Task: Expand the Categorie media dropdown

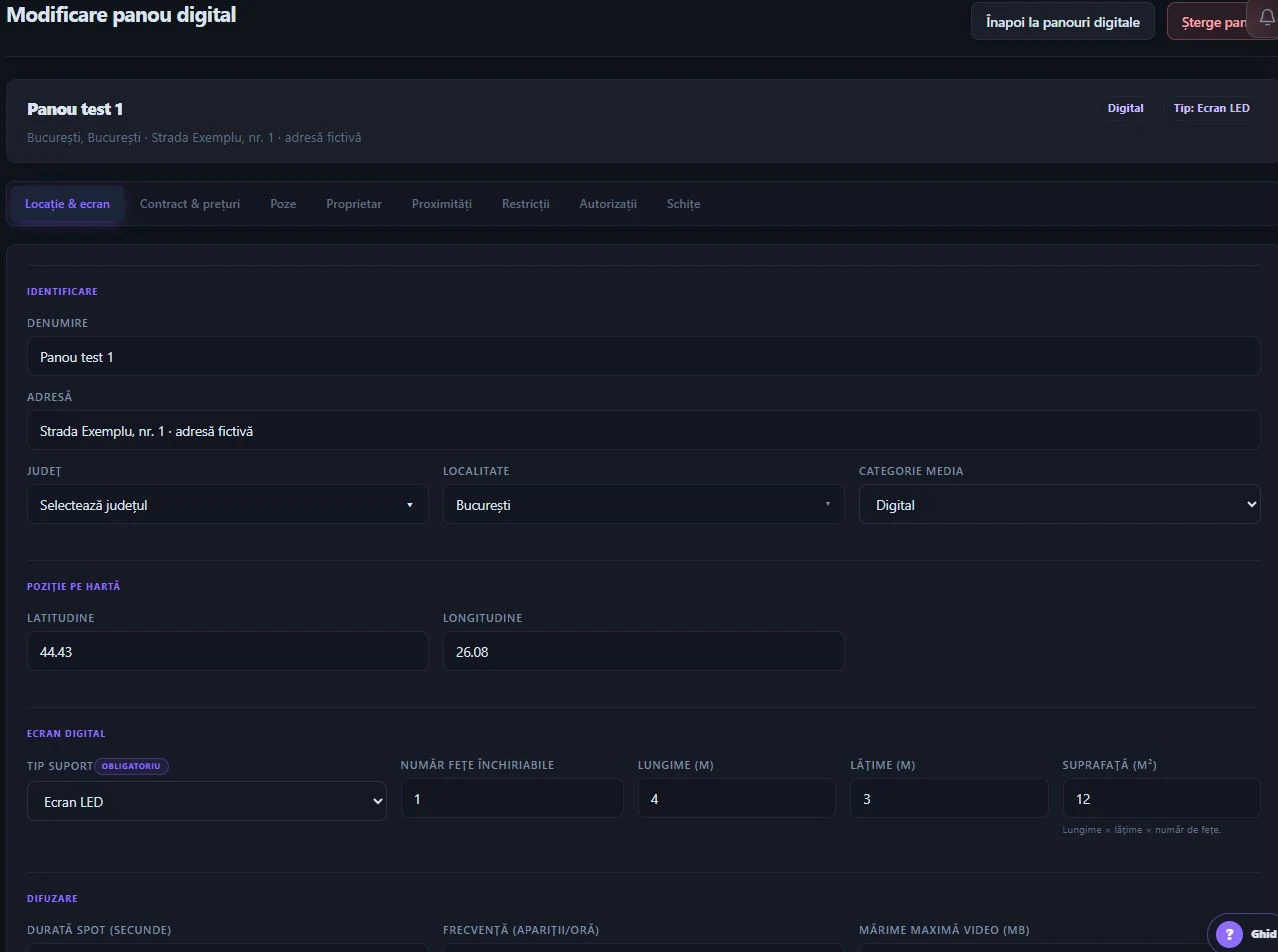Action: click(1059, 504)
